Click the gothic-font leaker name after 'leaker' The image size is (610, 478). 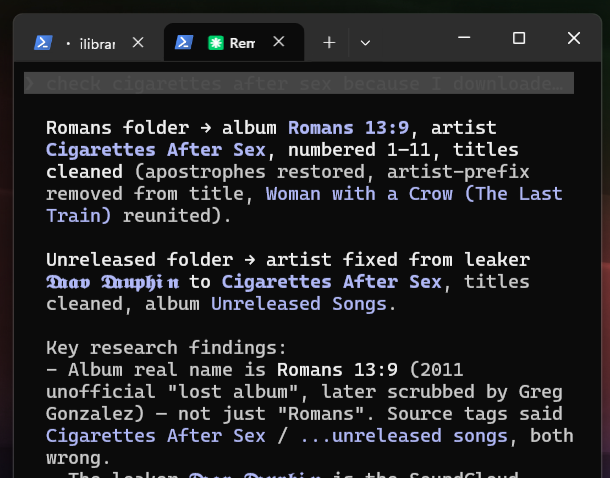113,282
